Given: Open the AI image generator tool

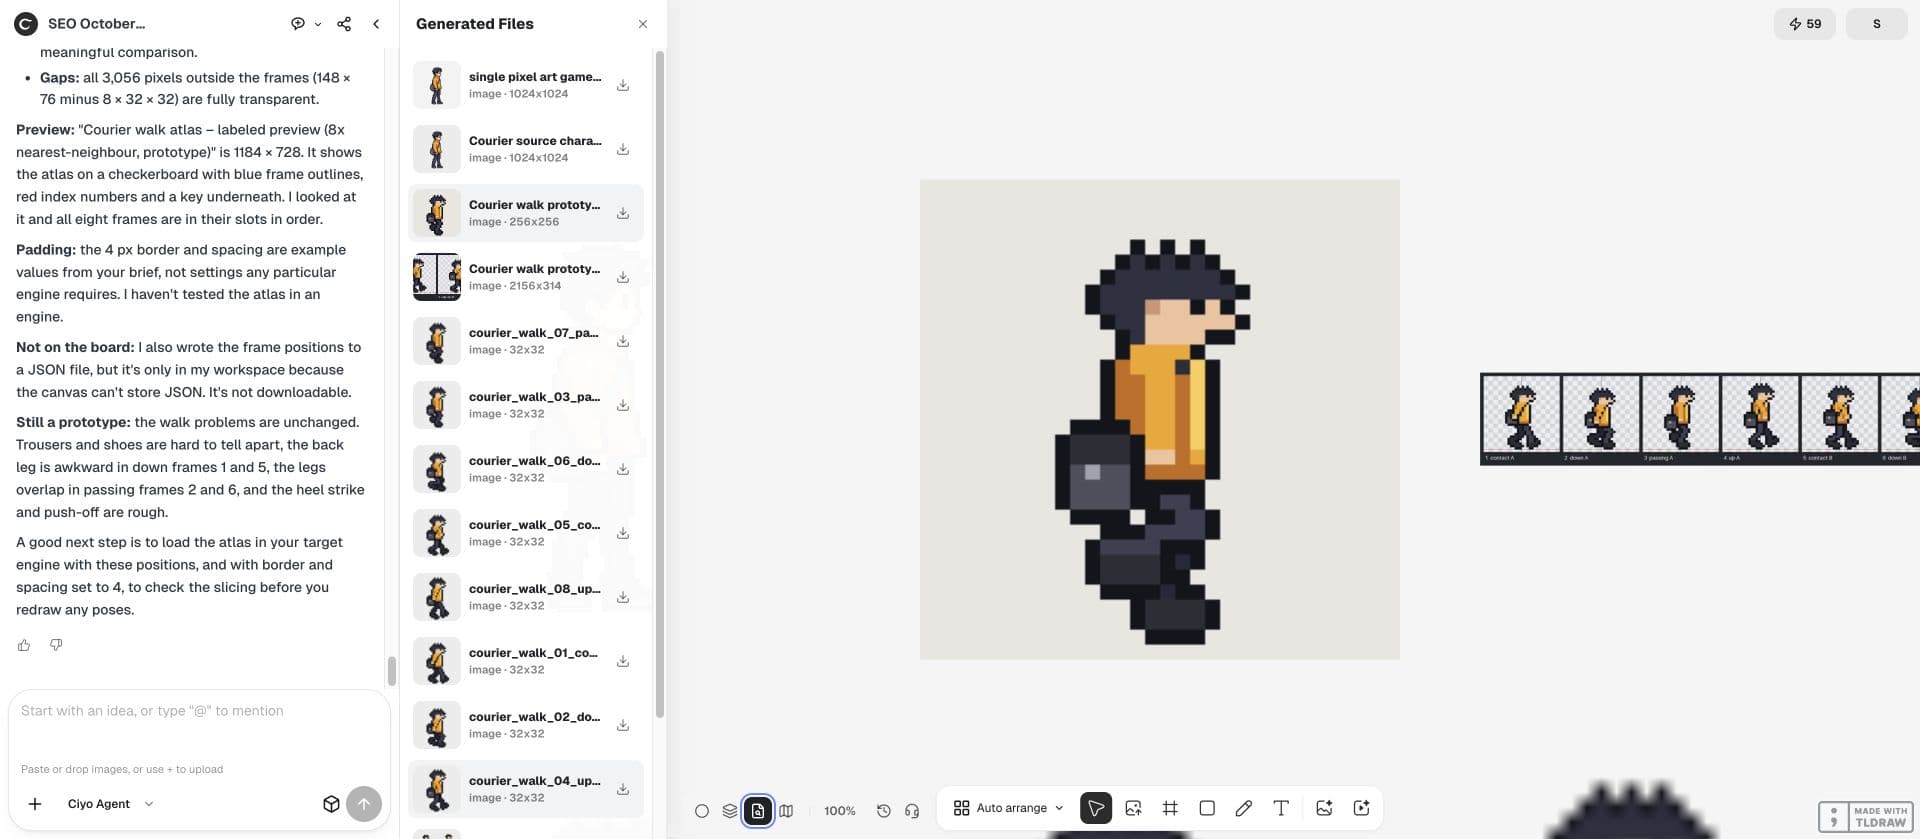Looking at the screenshot, I should click(x=1324, y=808).
